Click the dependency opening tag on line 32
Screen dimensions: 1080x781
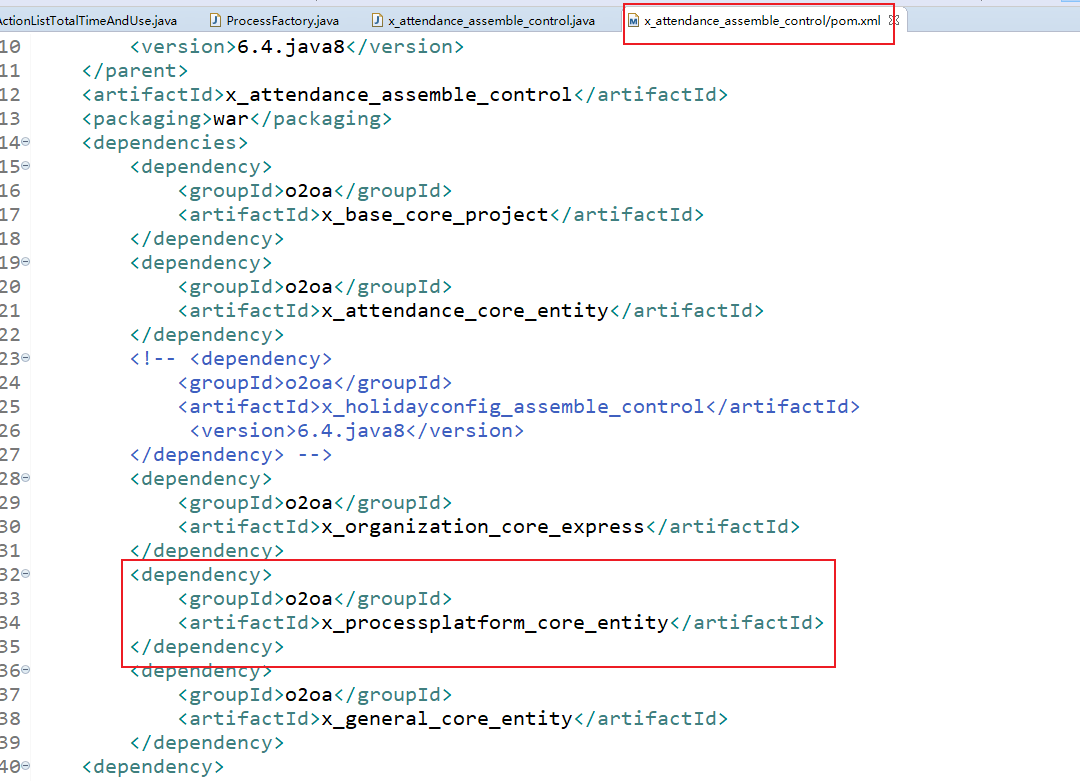click(x=201, y=575)
